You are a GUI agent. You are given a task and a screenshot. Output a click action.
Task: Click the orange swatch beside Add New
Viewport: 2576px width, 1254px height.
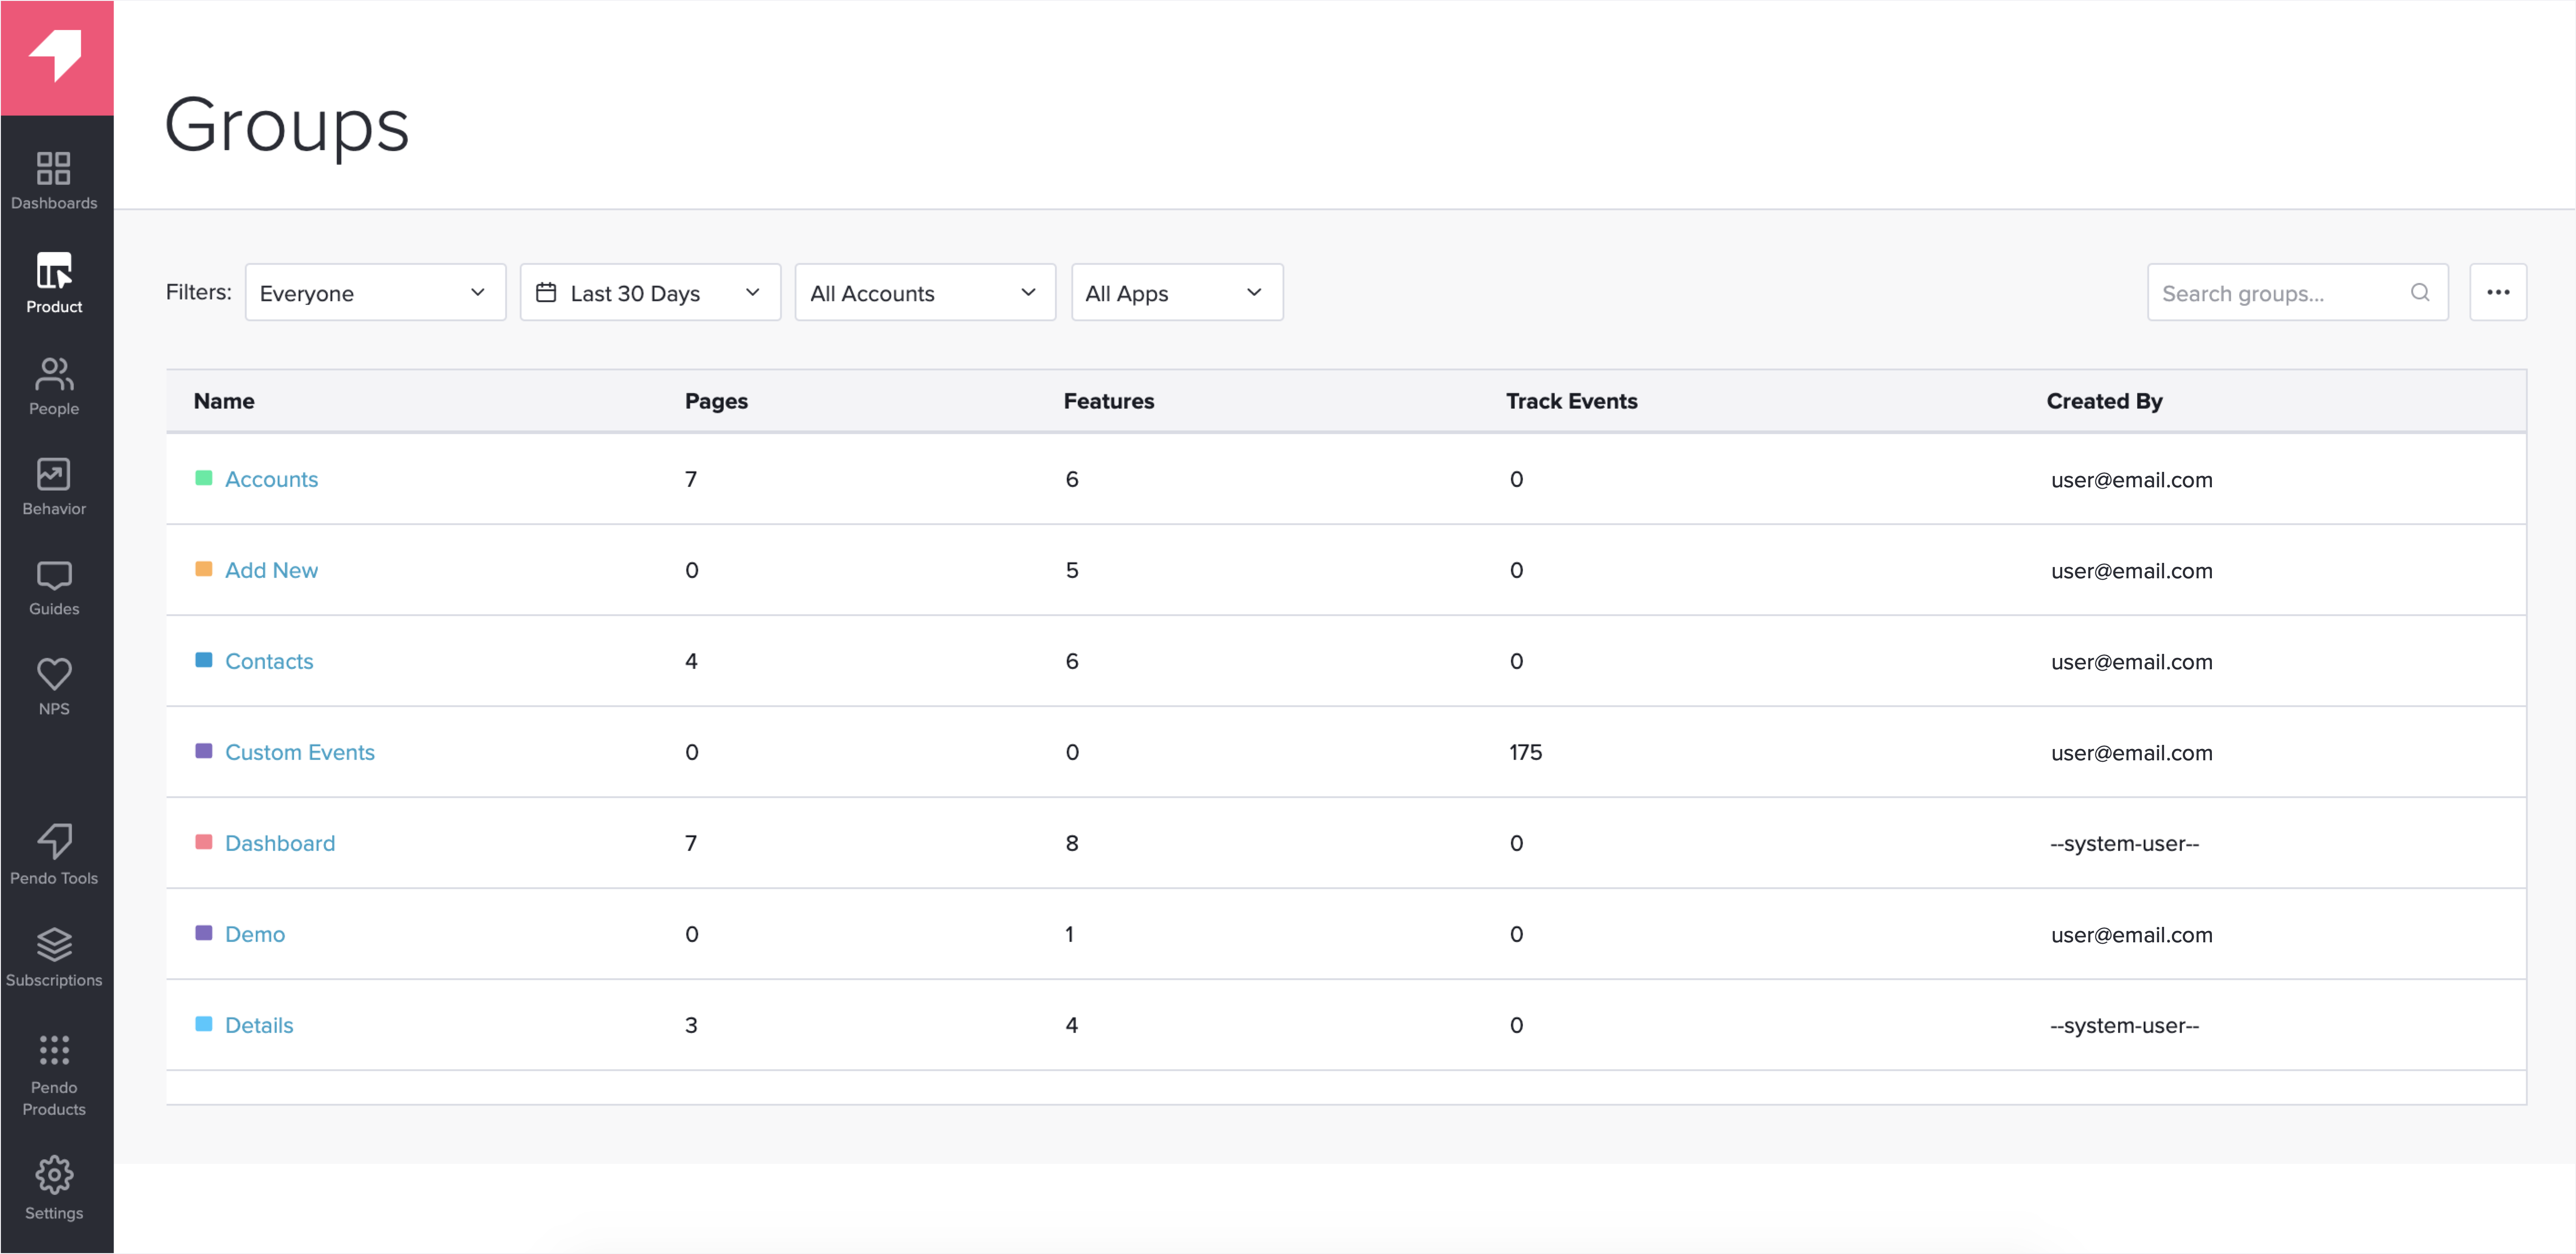click(204, 569)
